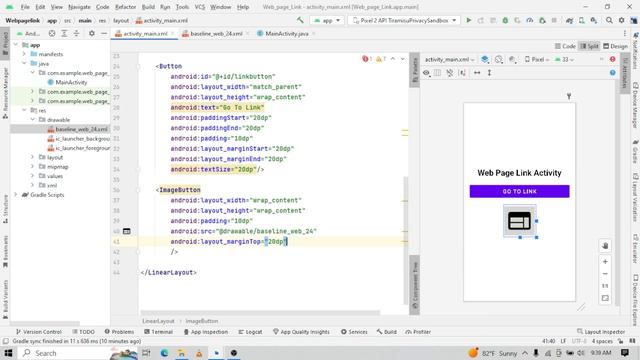The image size is (640, 360).
Task: Open the Build menu
Action: tap(148, 7)
